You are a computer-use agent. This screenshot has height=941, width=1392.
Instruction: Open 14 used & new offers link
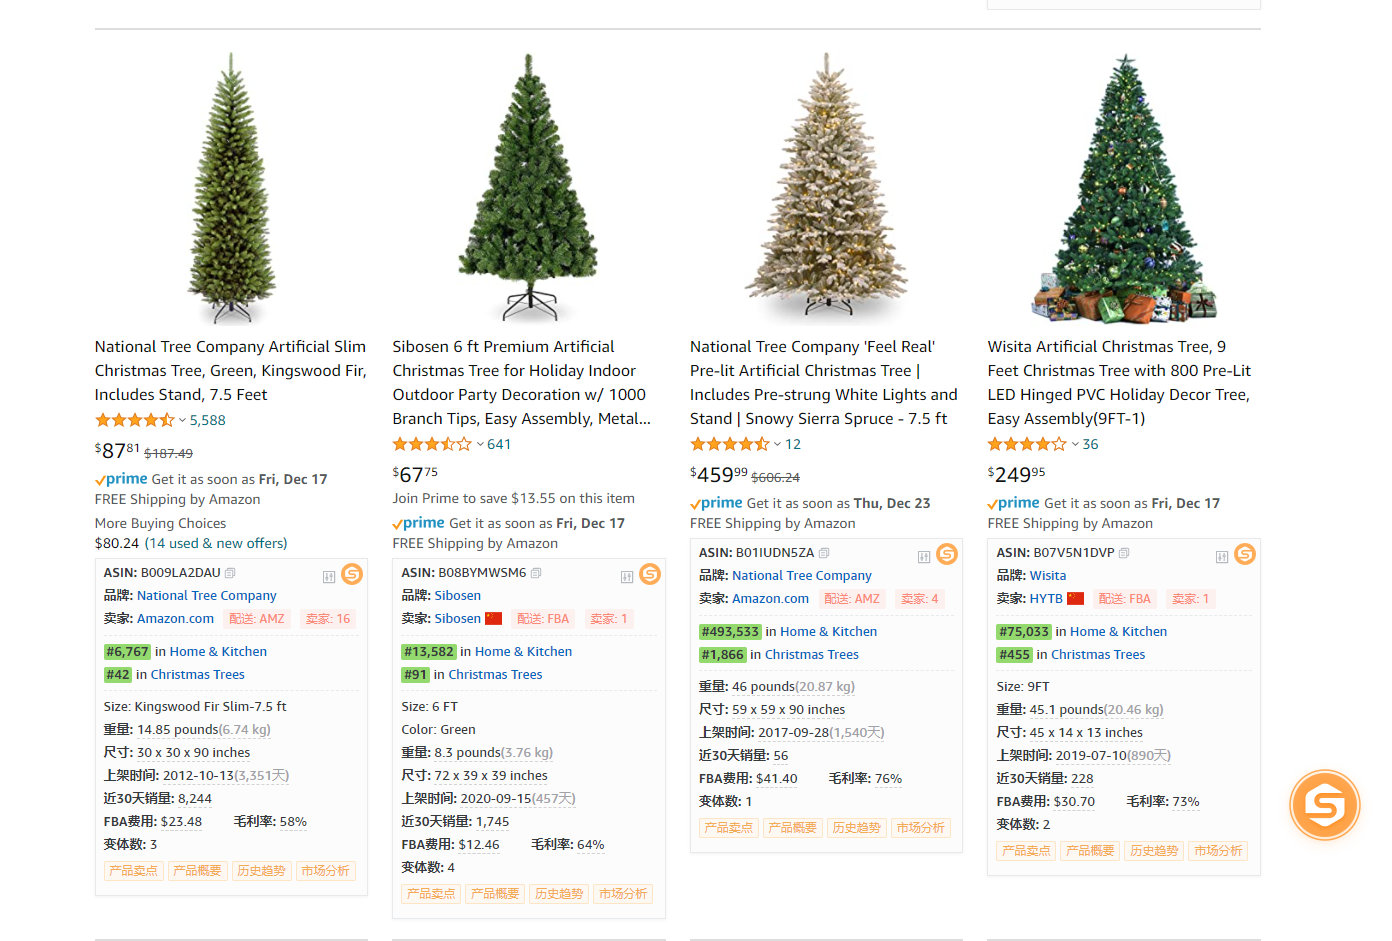(216, 544)
